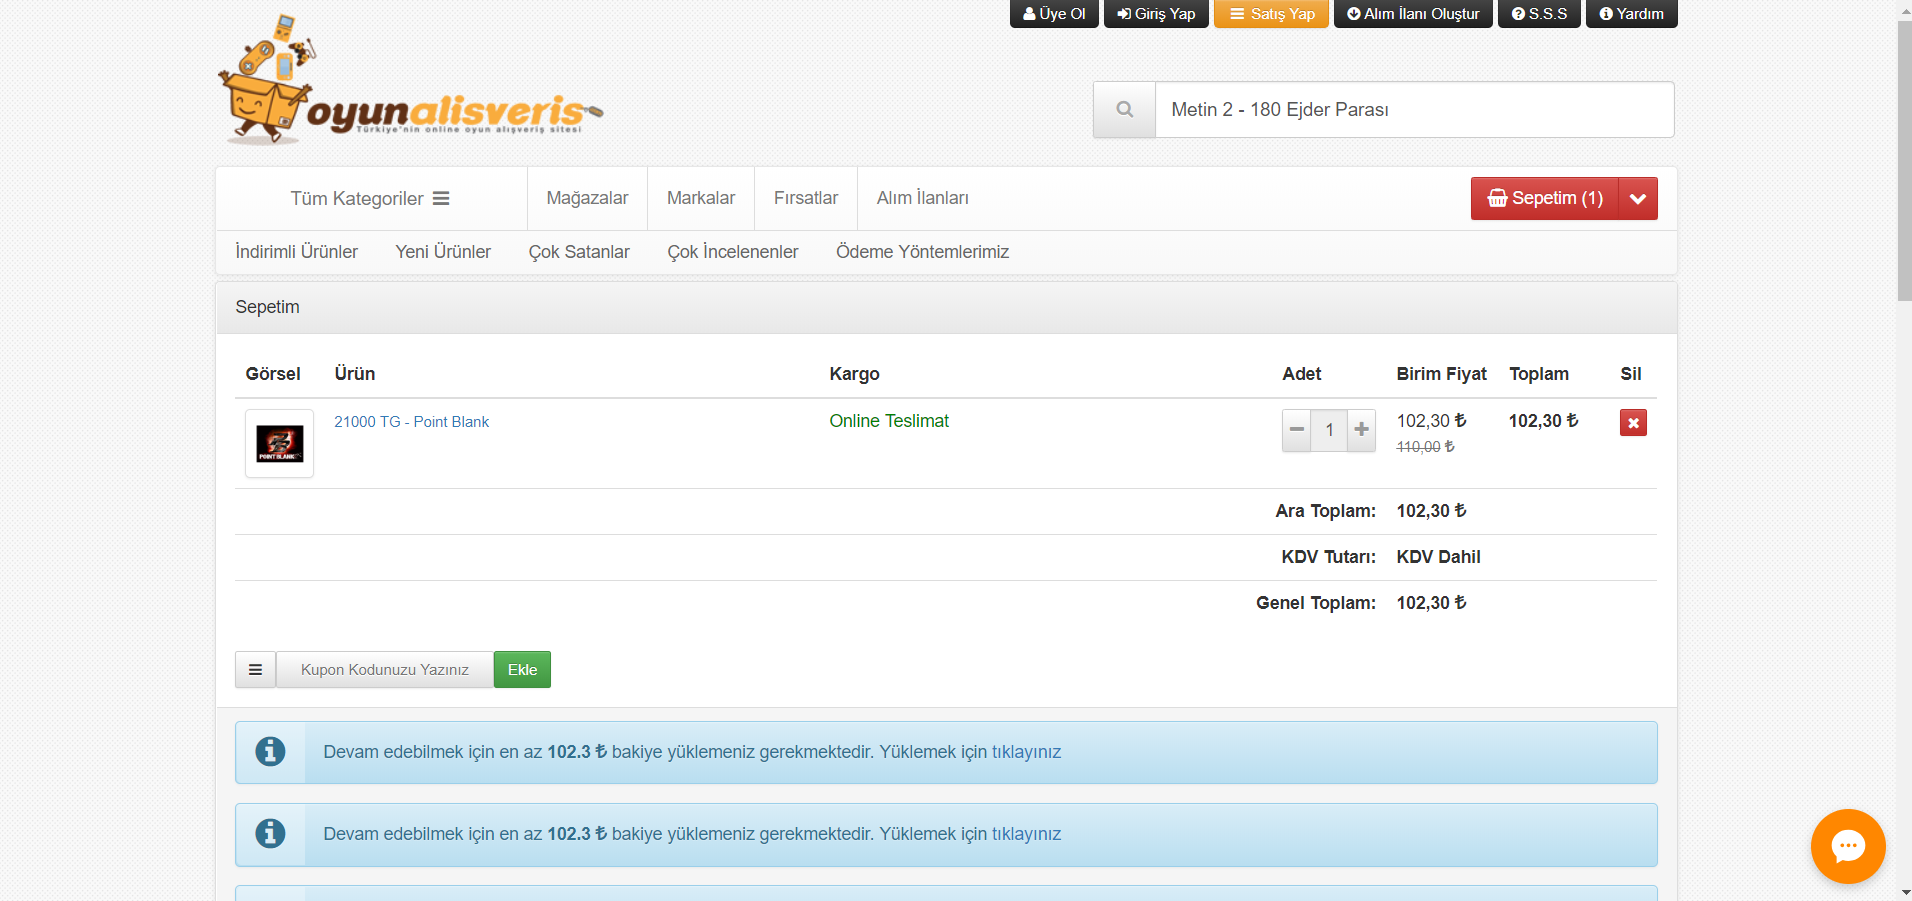Click quantity field showing 1
Screen dimensions: 1912x901
pos(1329,430)
